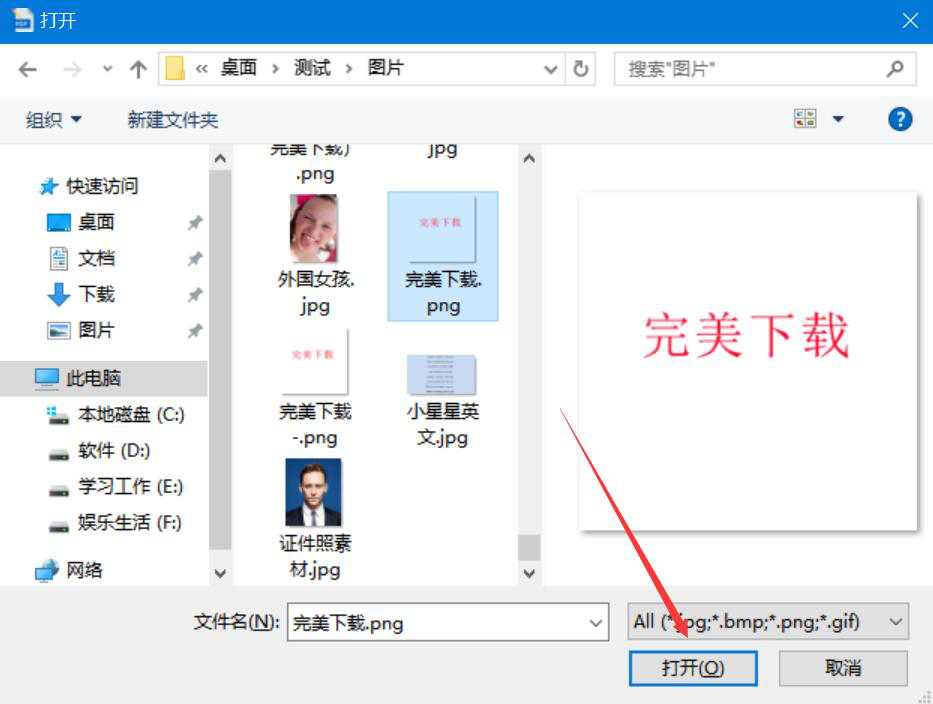Screen dimensions: 933x704
Task: Click the search magnifier icon
Action: click(x=895, y=69)
